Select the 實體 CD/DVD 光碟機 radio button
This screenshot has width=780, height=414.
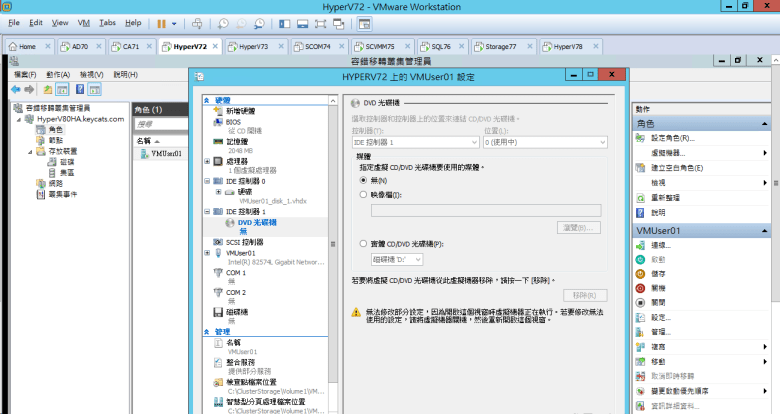point(362,243)
